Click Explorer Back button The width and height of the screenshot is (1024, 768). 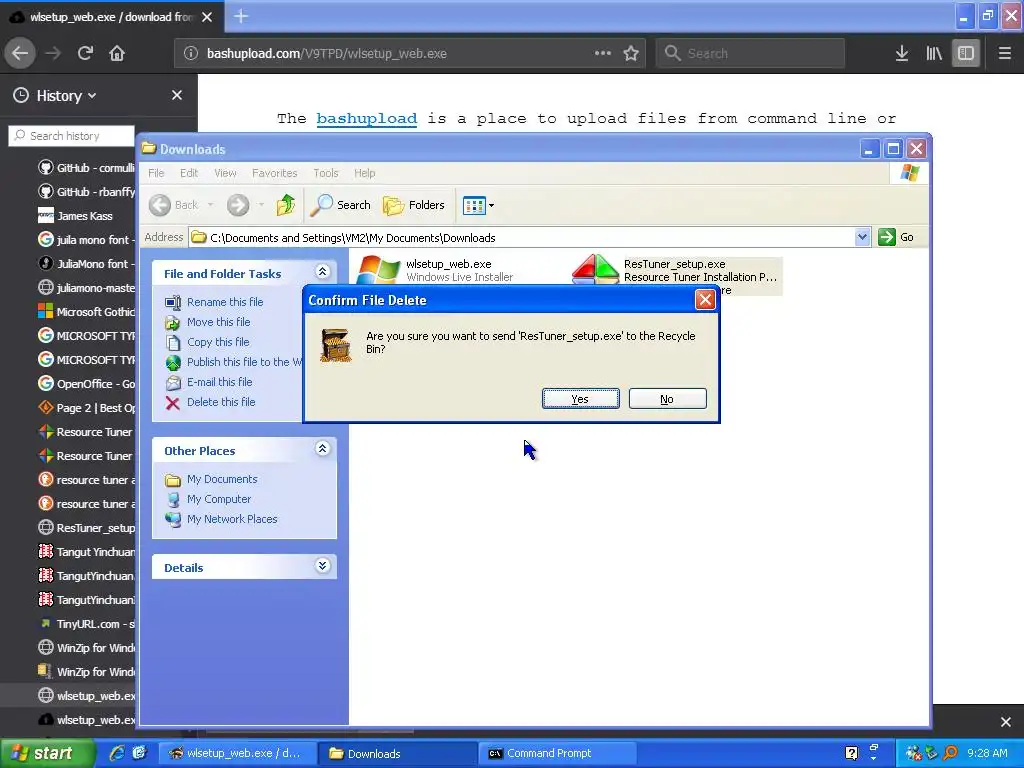173,205
